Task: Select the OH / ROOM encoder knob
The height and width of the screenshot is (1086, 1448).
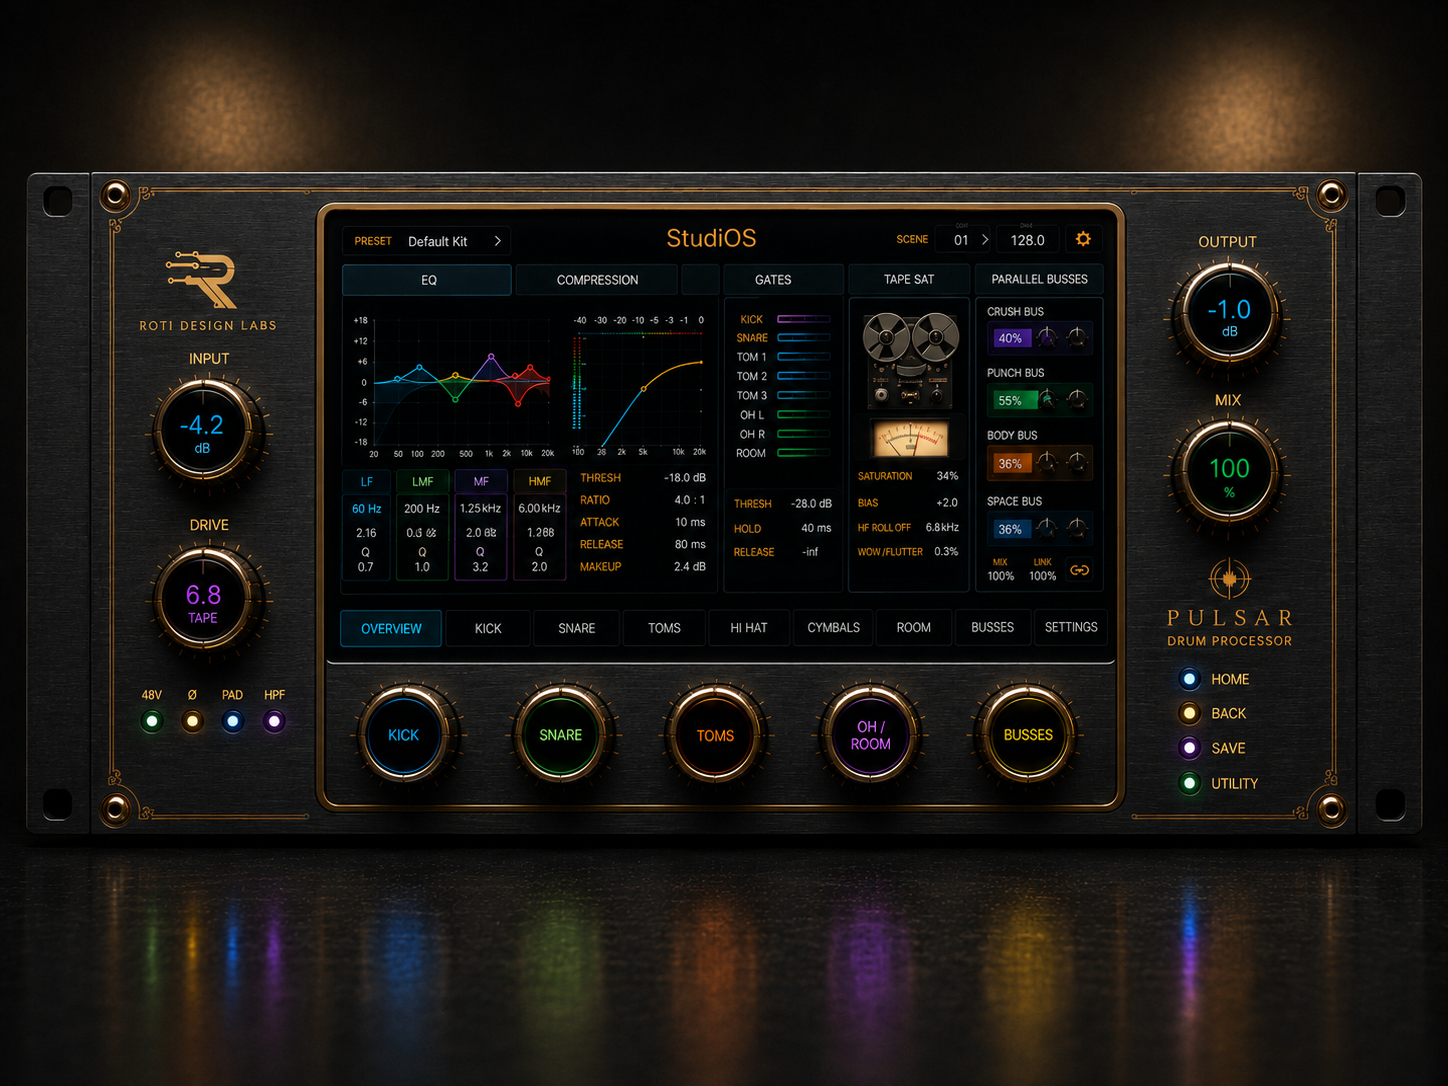Action: 870,735
